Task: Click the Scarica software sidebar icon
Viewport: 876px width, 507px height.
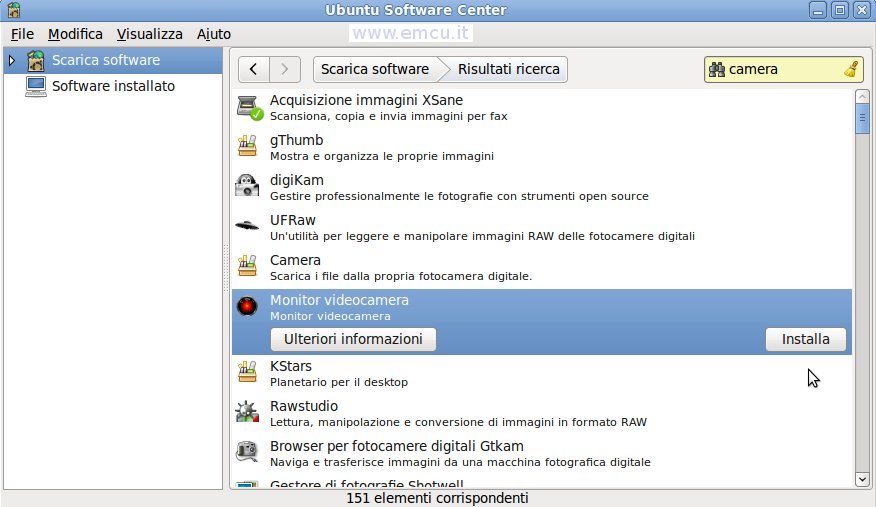Action: coord(36,60)
